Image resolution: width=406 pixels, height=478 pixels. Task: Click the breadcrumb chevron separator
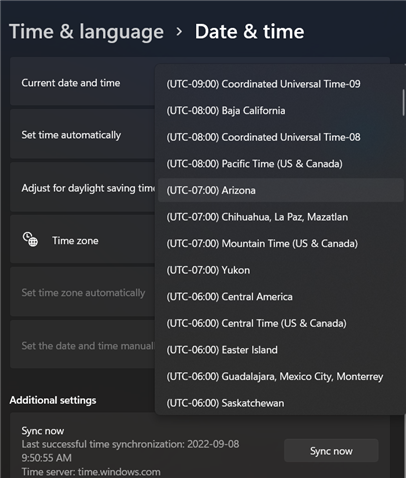click(x=179, y=32)
